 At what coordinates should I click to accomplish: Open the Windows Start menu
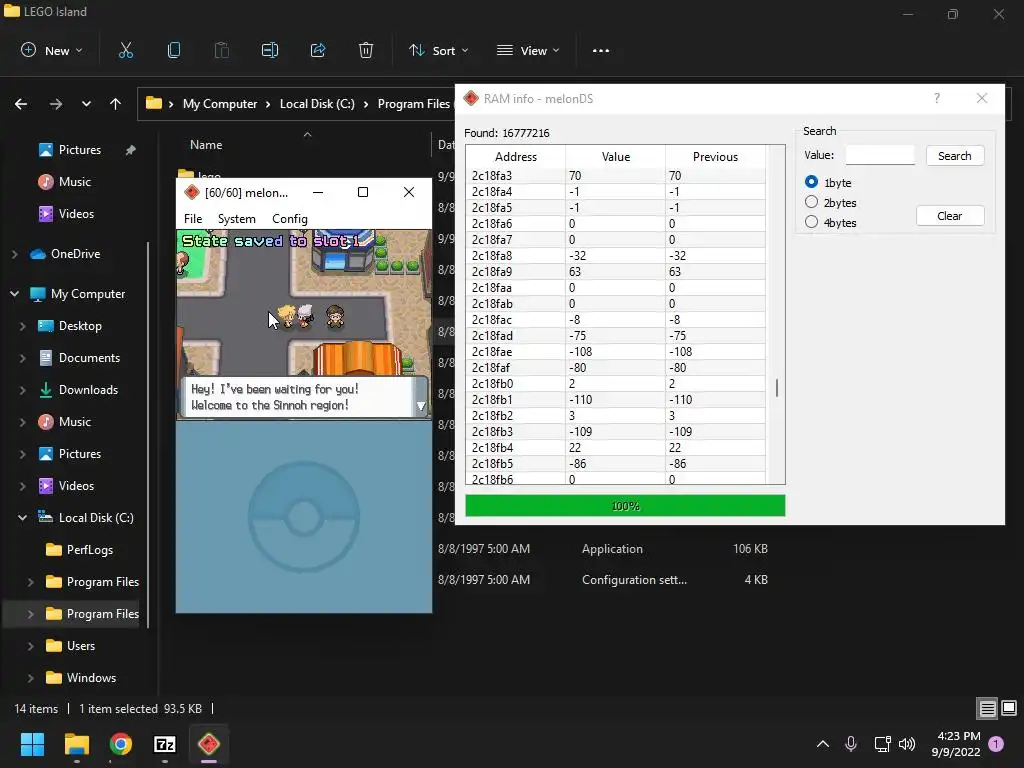point(32,744)
